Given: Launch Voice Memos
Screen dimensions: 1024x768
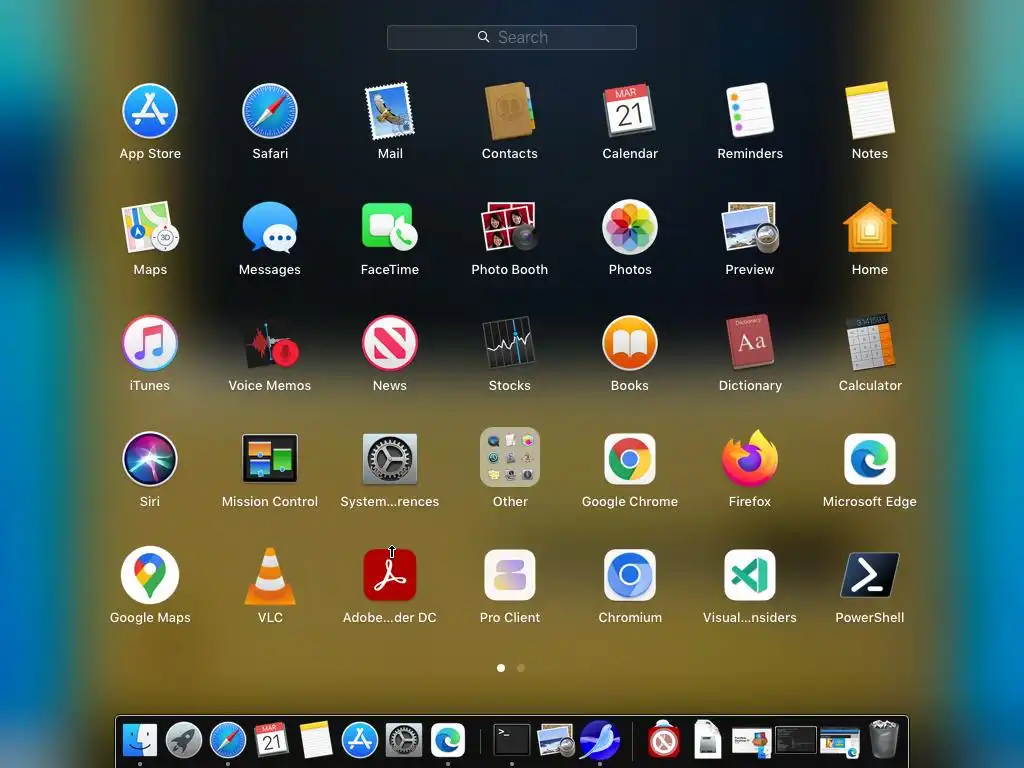Looking at the screenshot, I should point(270,343).
